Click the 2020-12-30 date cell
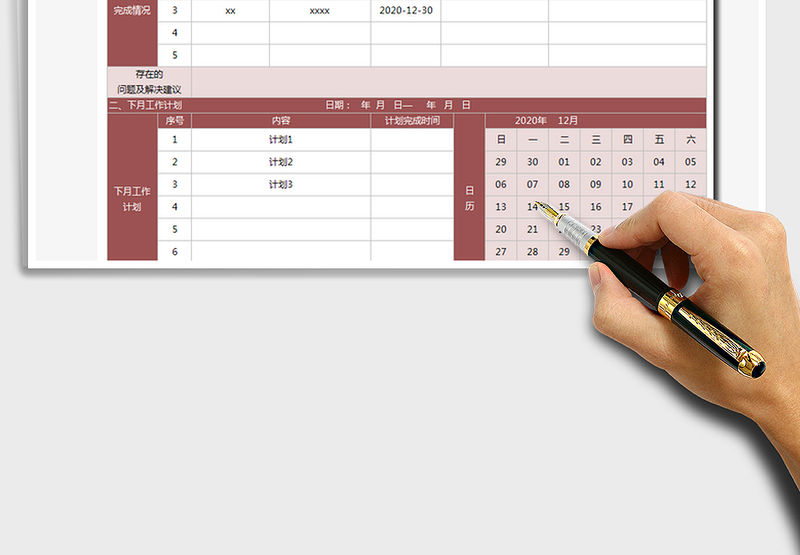 (x=406, y=11)
